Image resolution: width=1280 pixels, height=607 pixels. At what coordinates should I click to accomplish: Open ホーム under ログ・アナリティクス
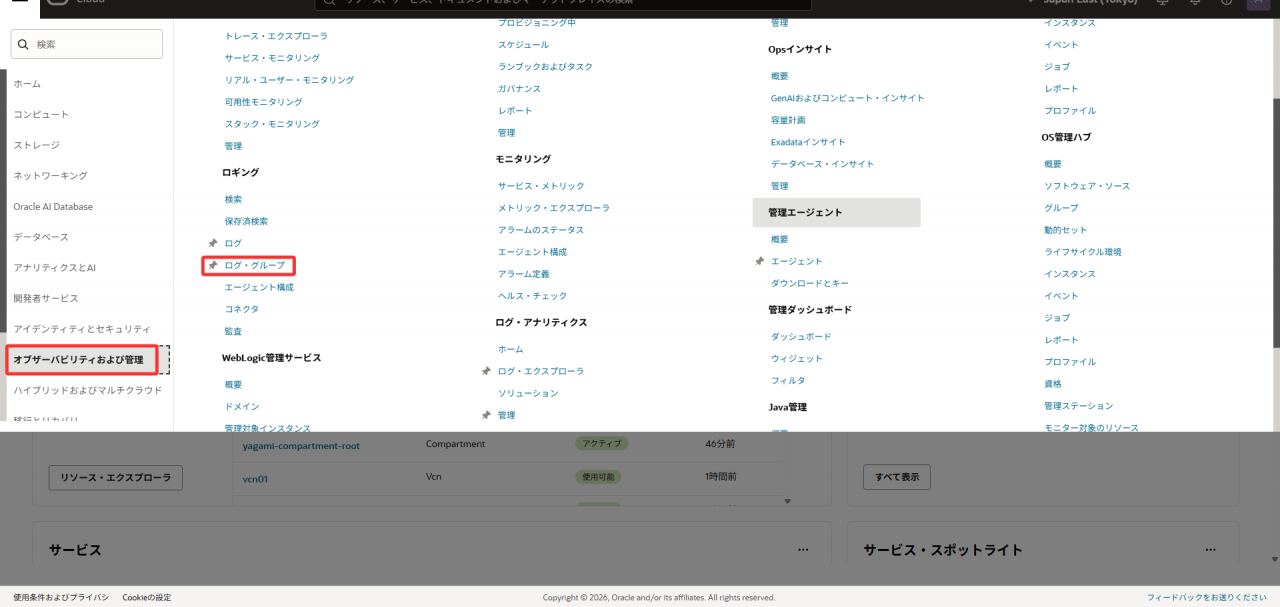[x=510, y=349]
